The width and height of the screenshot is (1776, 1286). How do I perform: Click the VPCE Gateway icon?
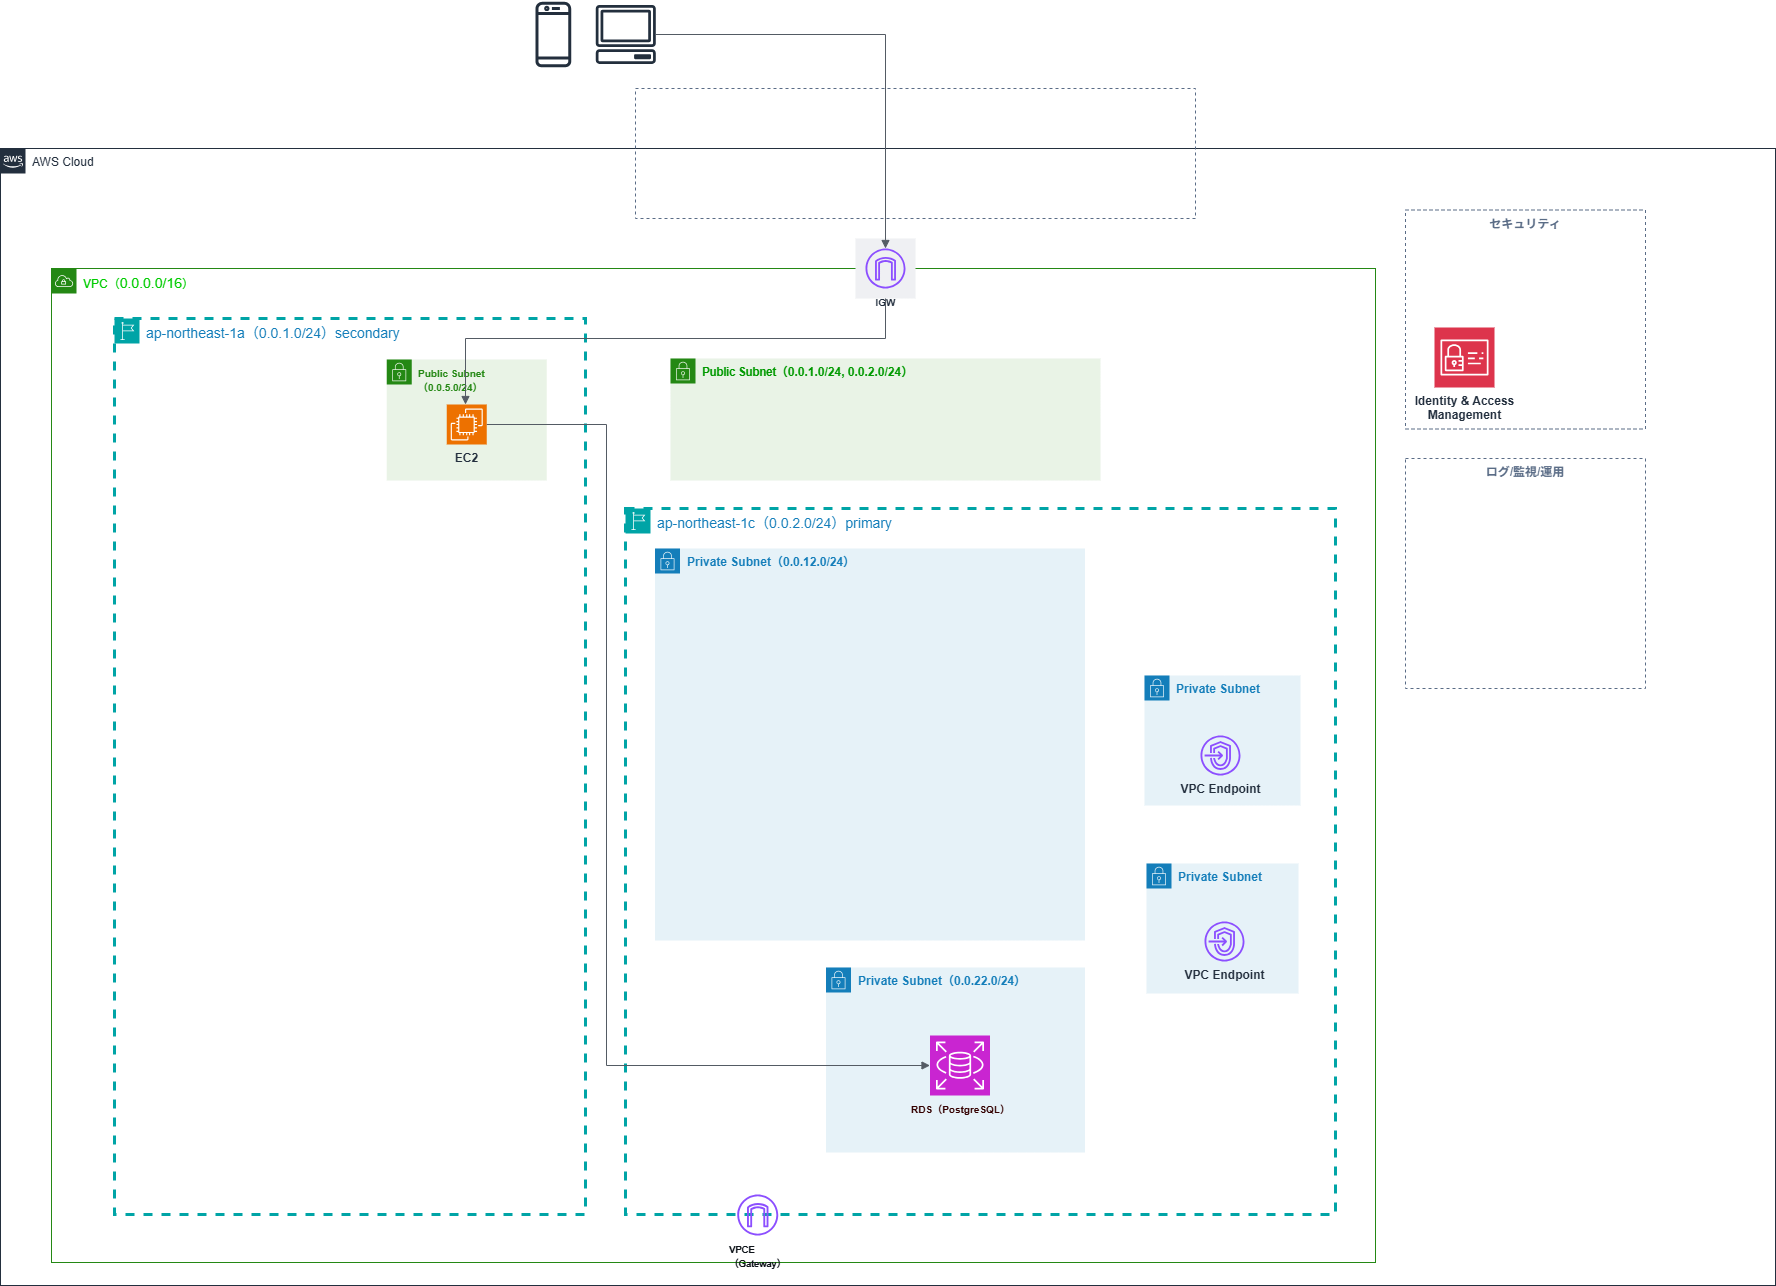point(757,1215)
